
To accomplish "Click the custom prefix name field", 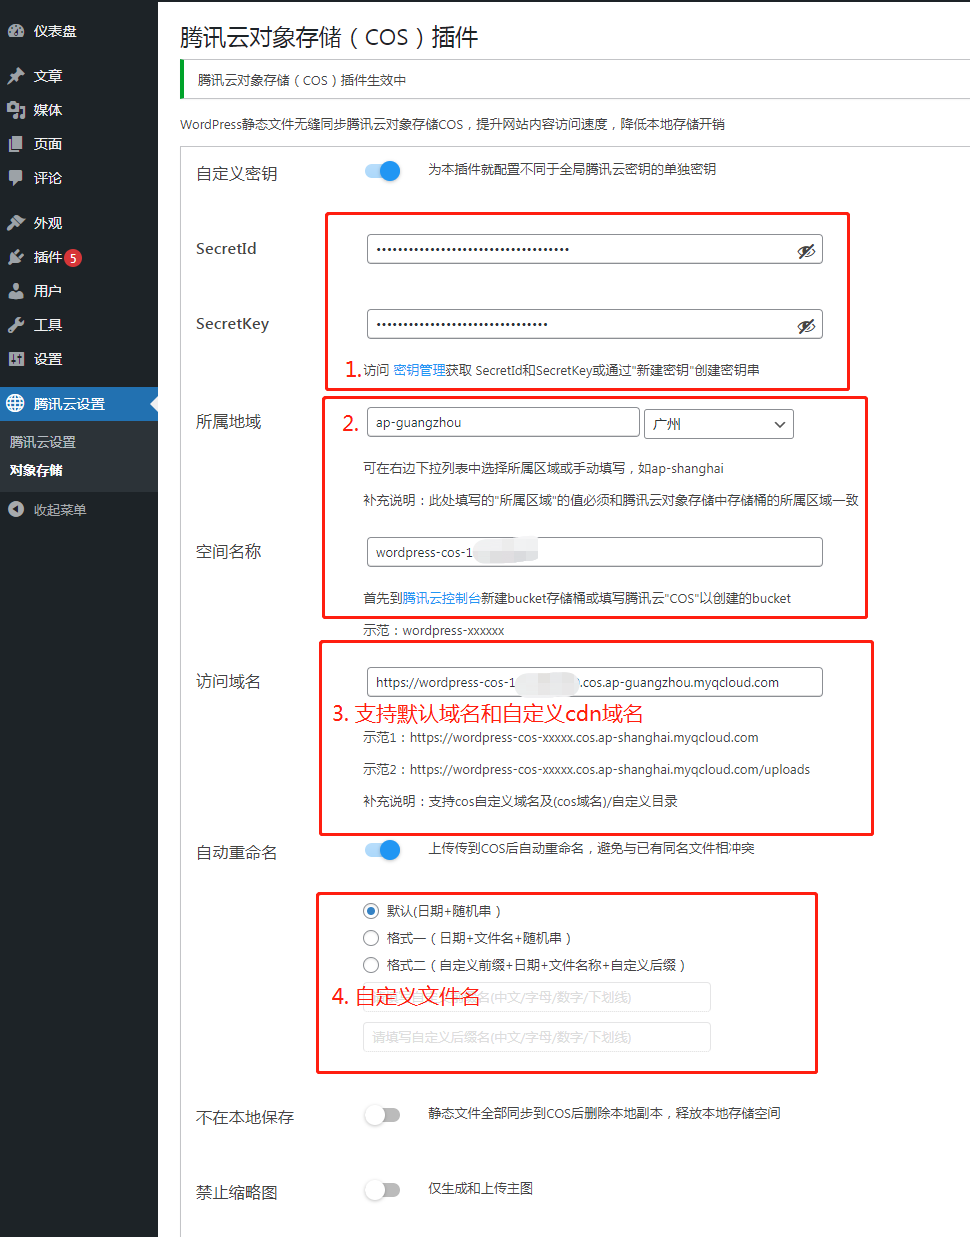I will tap(537, 997).
